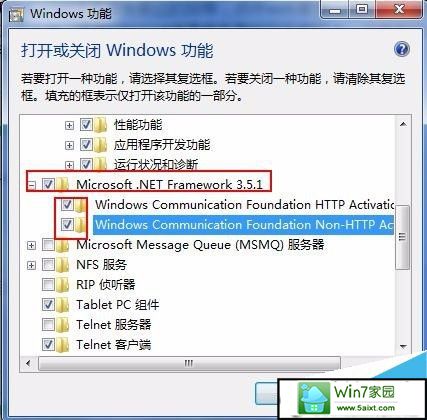Collapse the Microsoft .NET Framework 3.5.1 node
The width and height of the screenshot is (427, 420).
[31, 185]
